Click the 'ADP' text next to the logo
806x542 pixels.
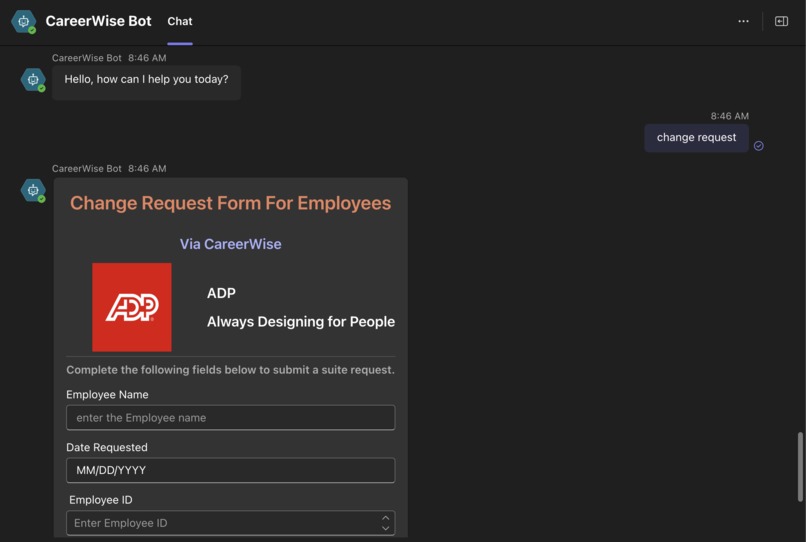click(221, 293)
